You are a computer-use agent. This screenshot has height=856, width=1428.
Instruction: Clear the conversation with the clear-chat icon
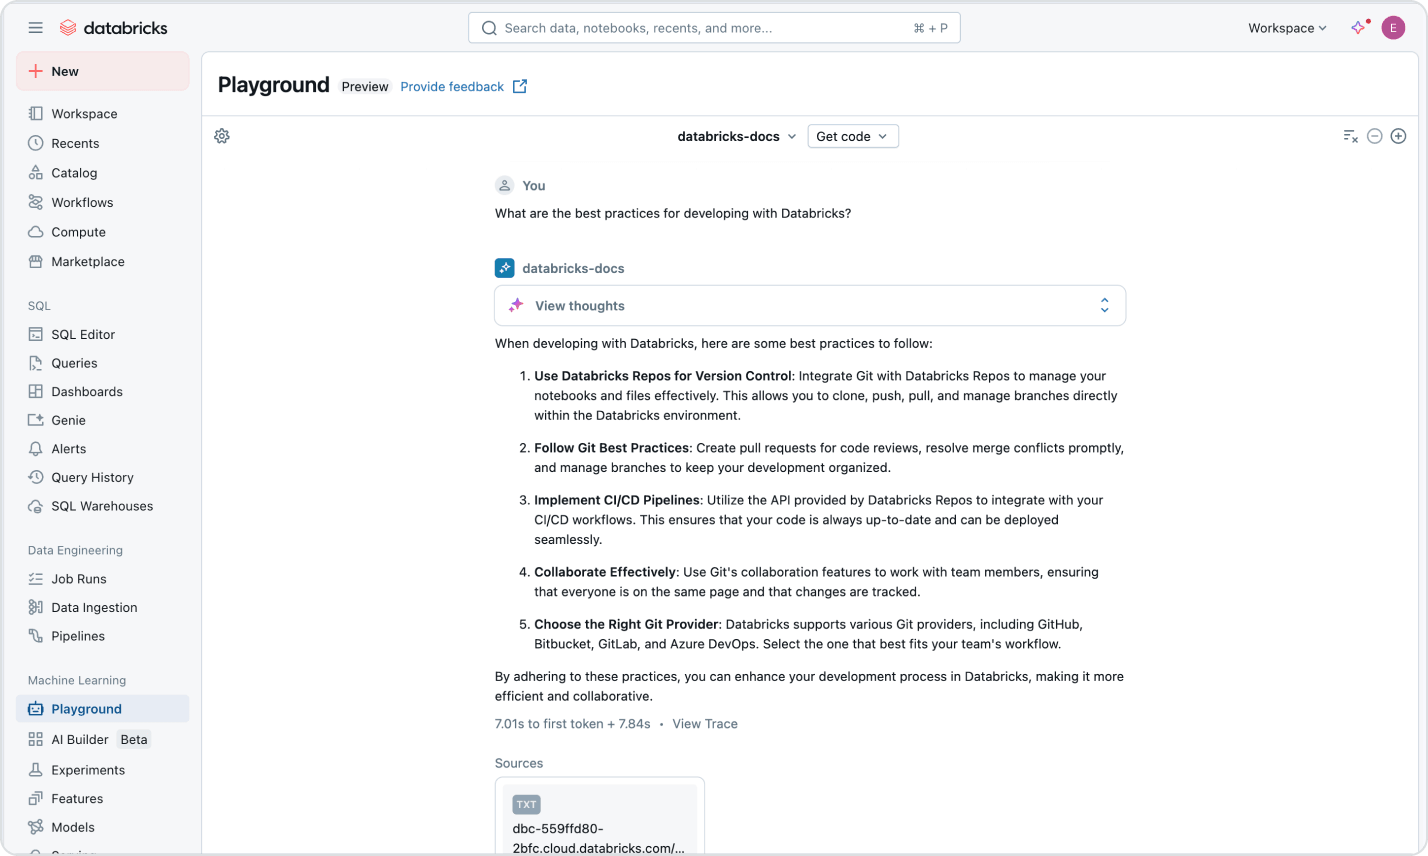point(1350,136)
